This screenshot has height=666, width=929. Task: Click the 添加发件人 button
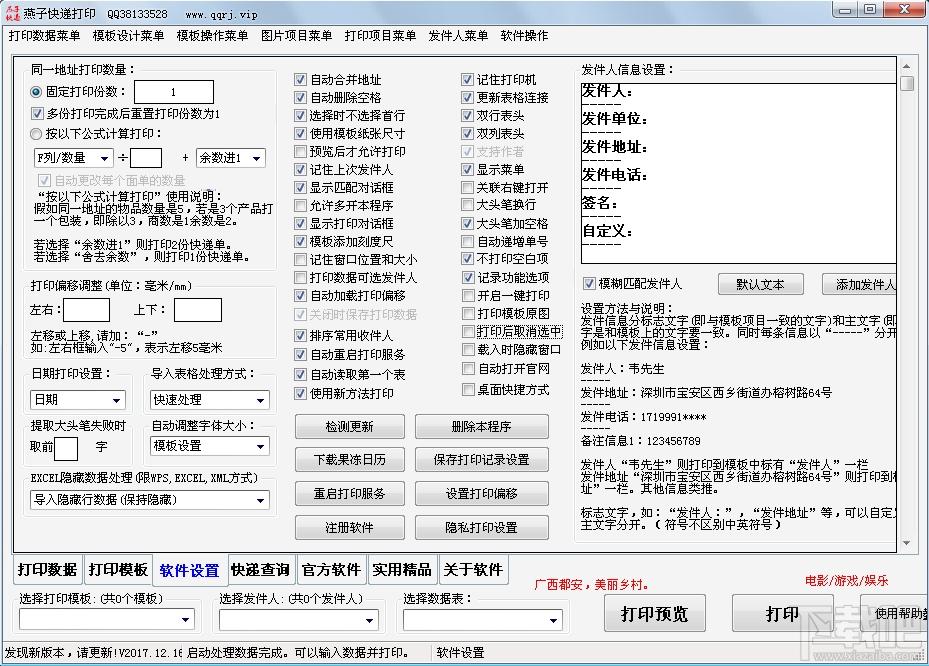pyautogui.click(x=859, y=284)
